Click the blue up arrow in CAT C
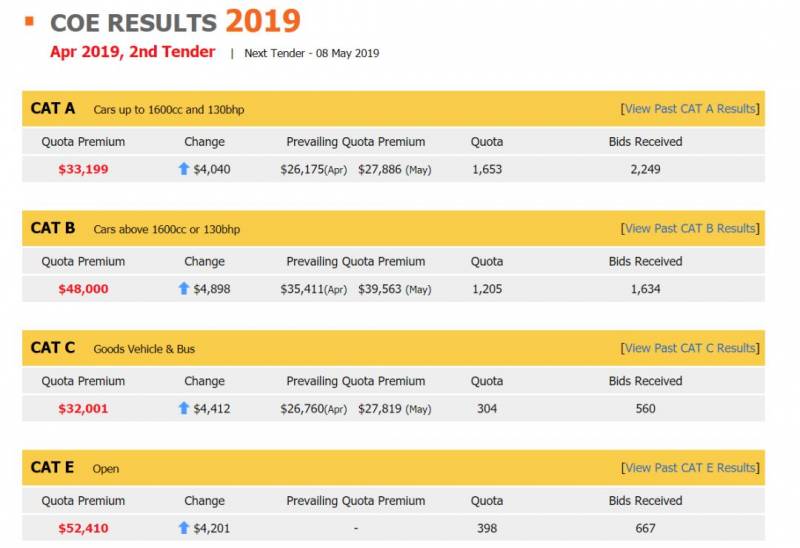 pyautogui.click(x=184, y=408)
